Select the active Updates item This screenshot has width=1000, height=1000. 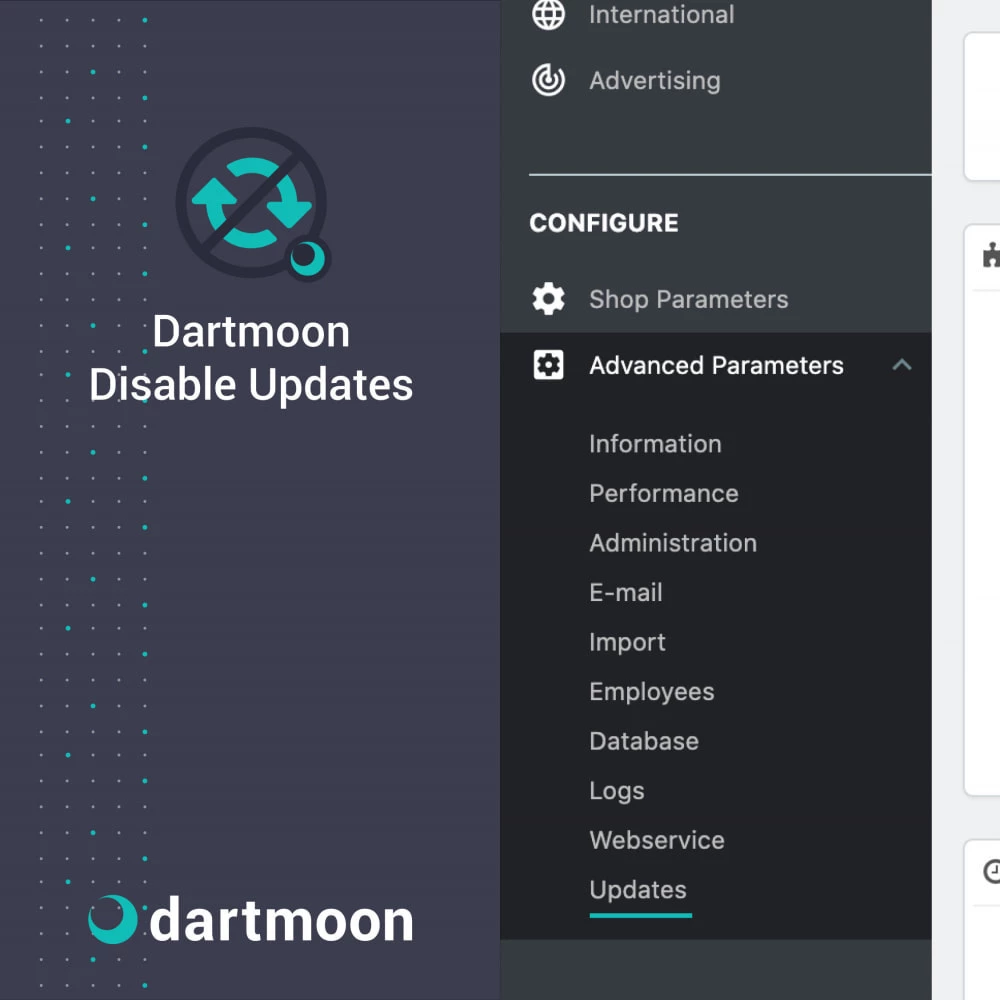[638, 890]
